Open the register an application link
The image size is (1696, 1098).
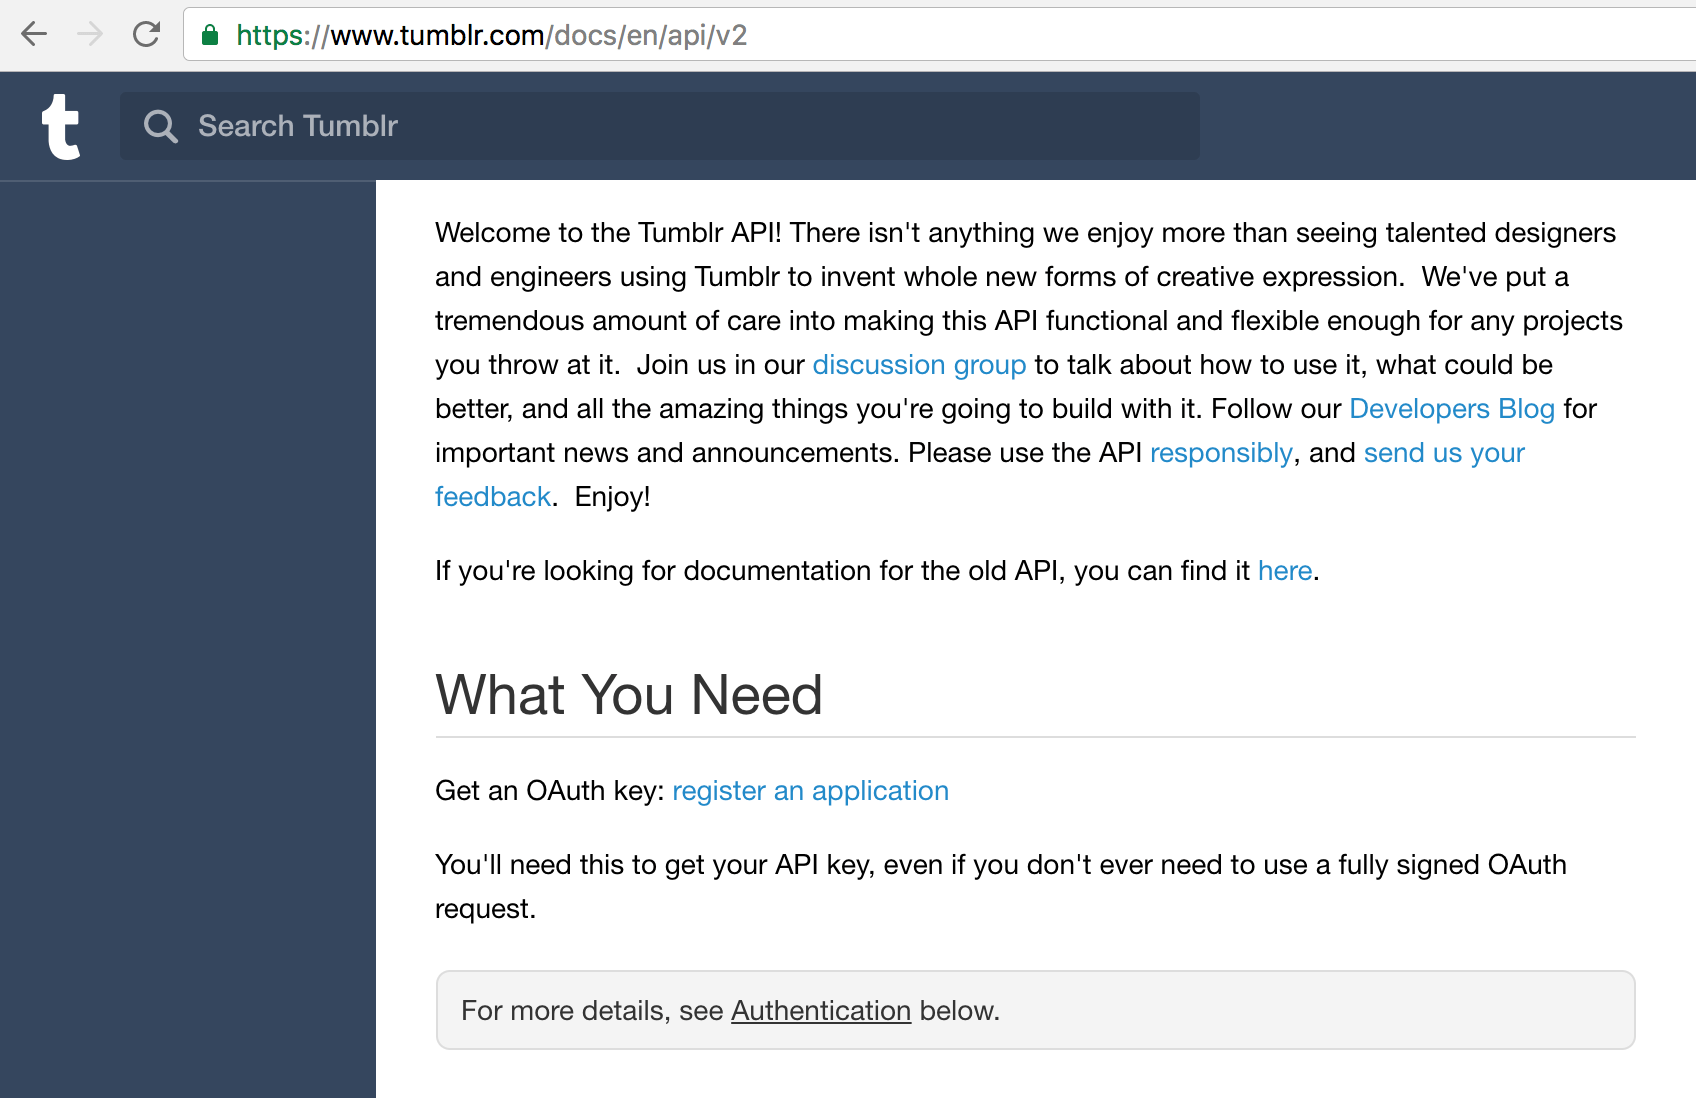pos(810,790)
